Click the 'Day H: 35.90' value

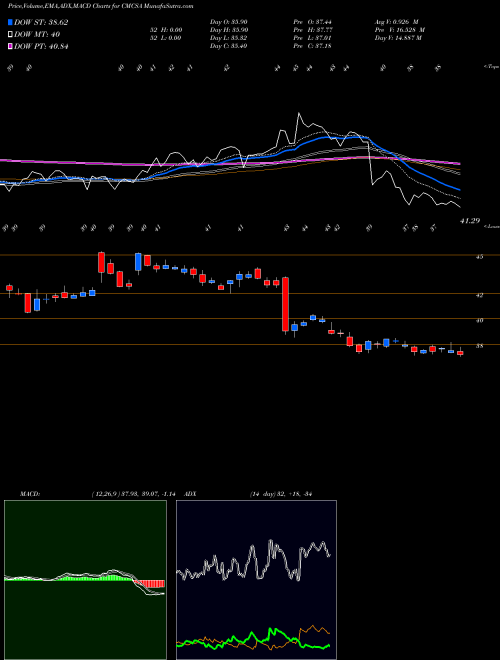pyautogui.click(x=229, y=30)
